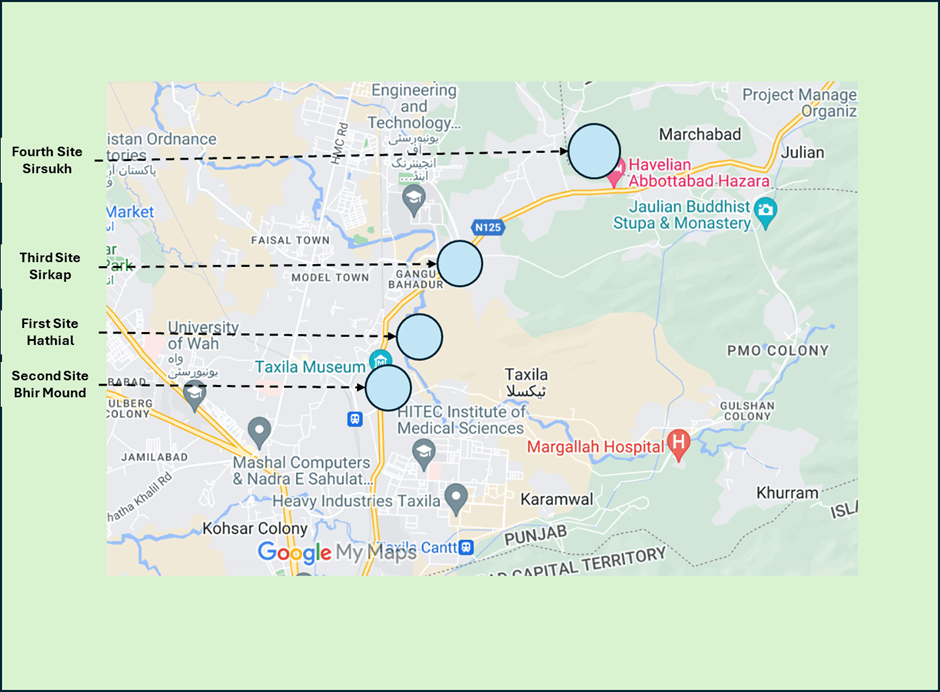Select the University of Wah graduation icon
The image size is (940, 692).
point(194,392)
